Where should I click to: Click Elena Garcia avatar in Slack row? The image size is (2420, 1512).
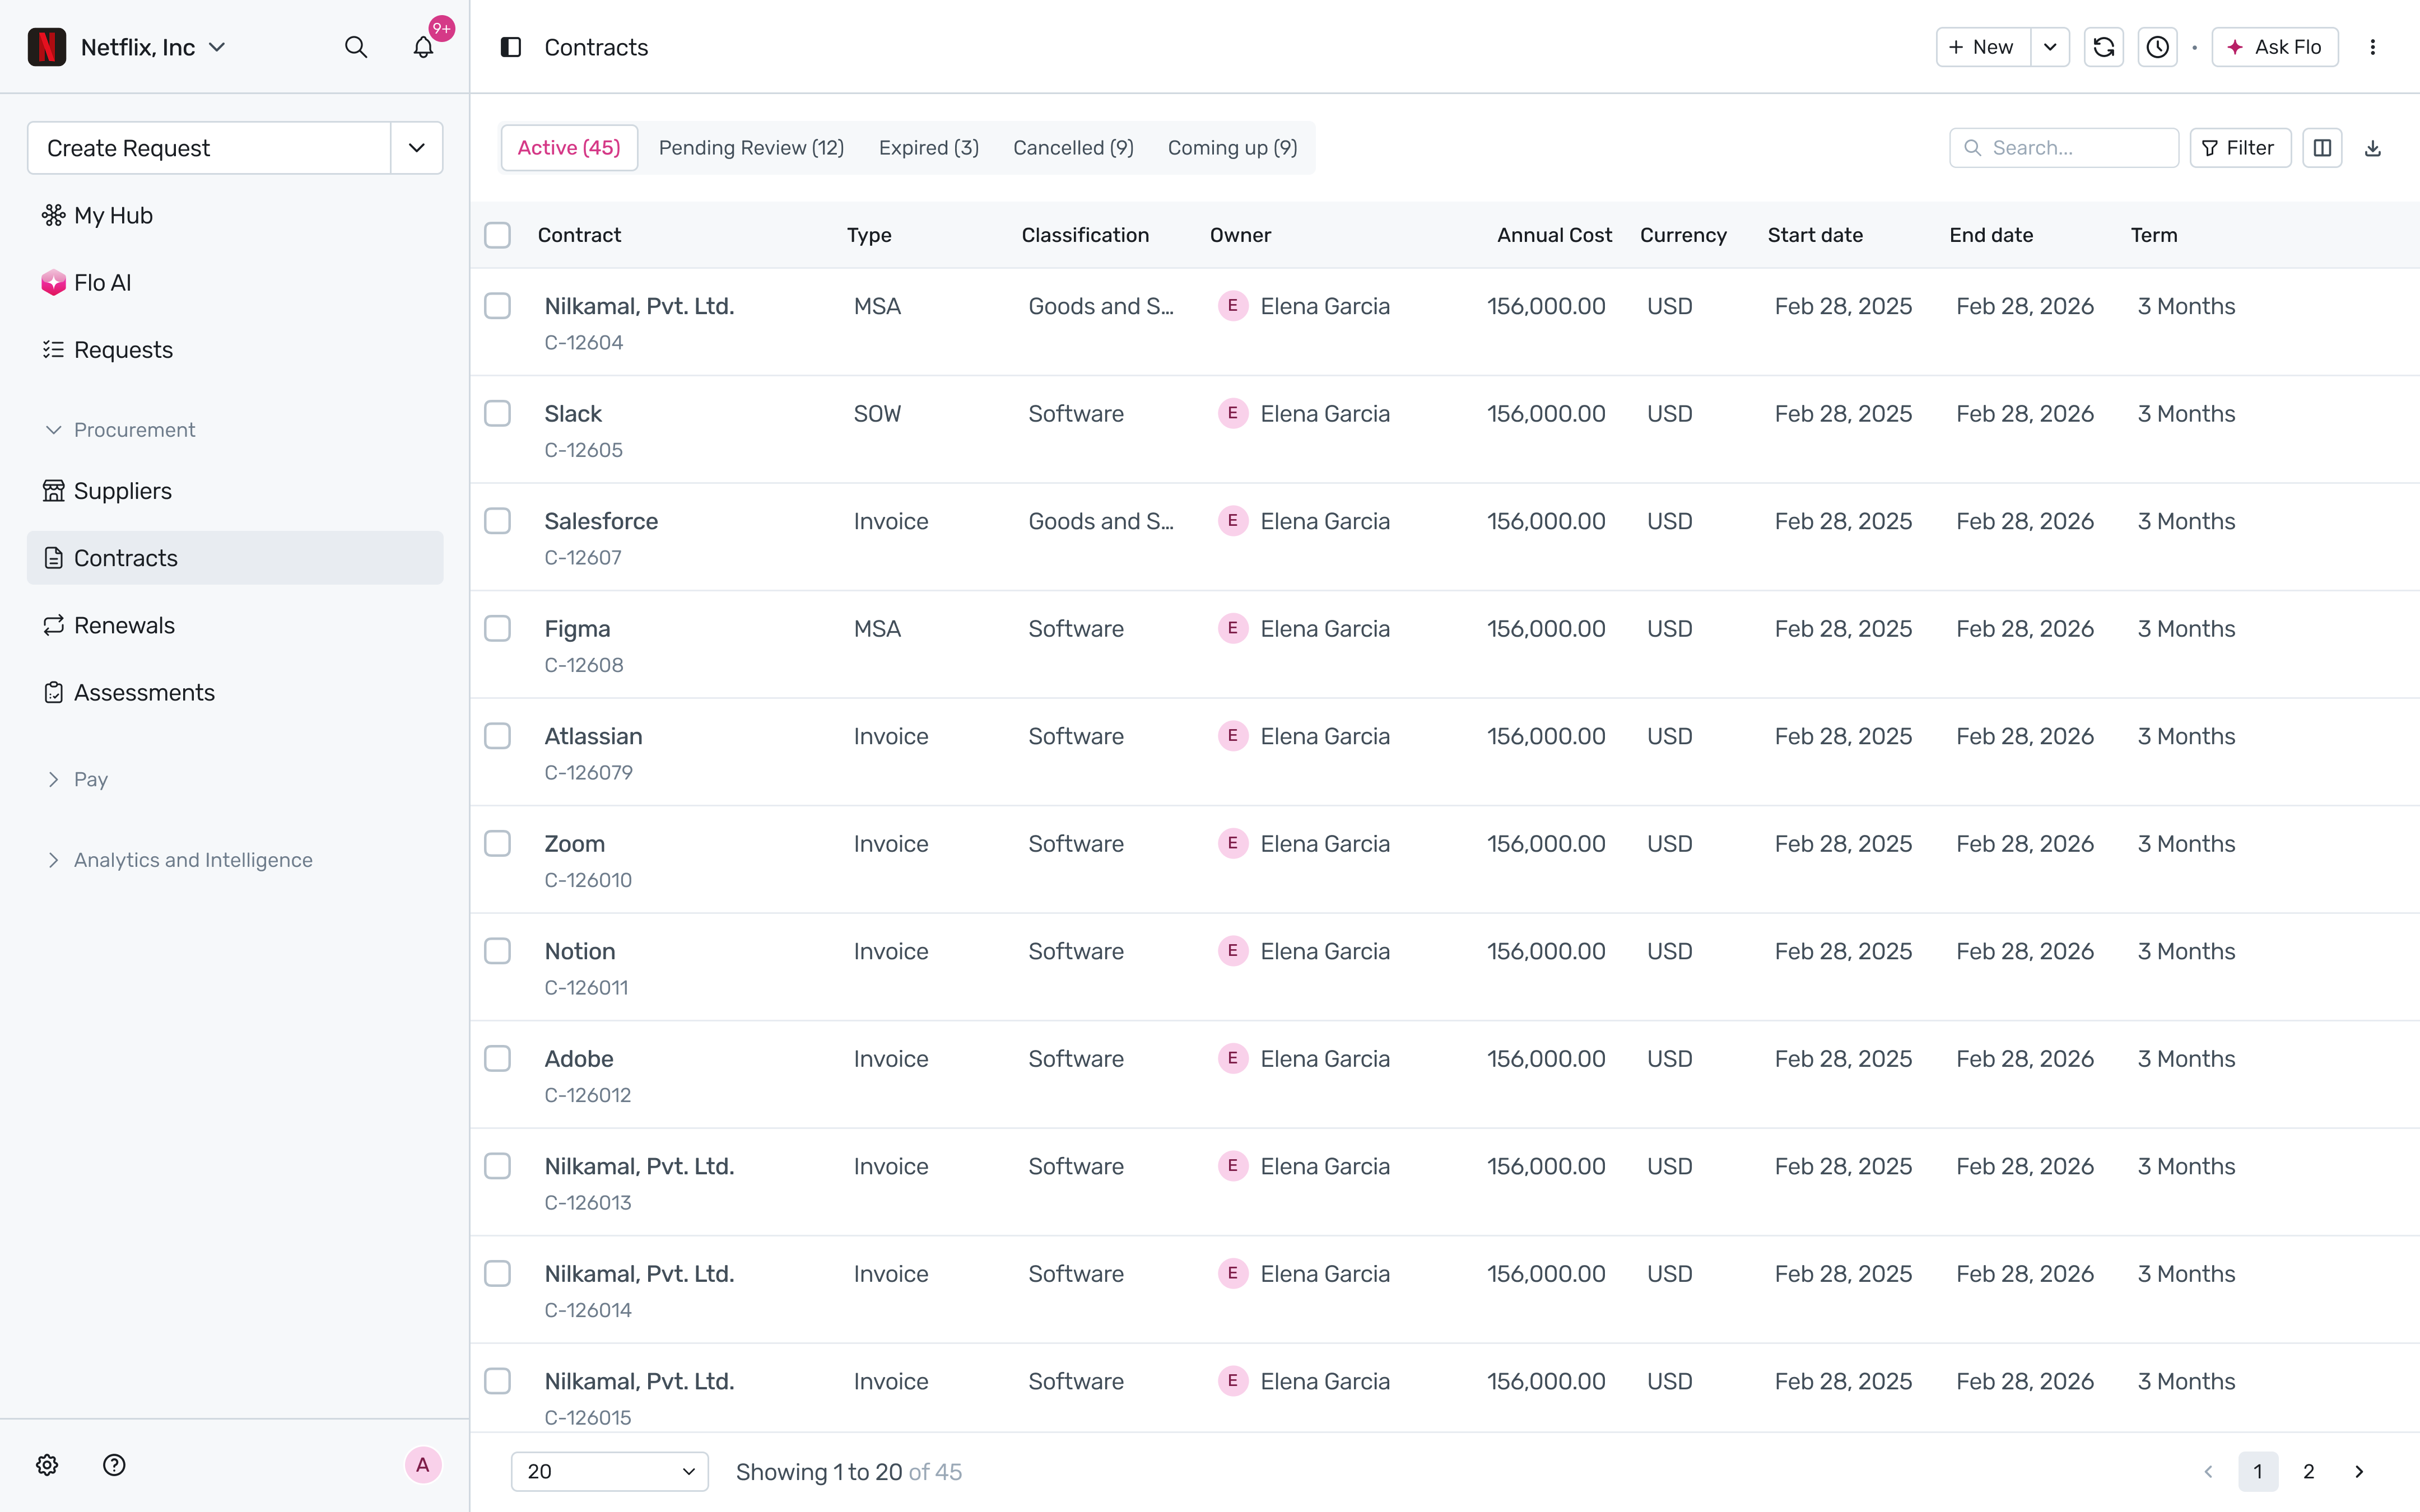coord(1233,413)
